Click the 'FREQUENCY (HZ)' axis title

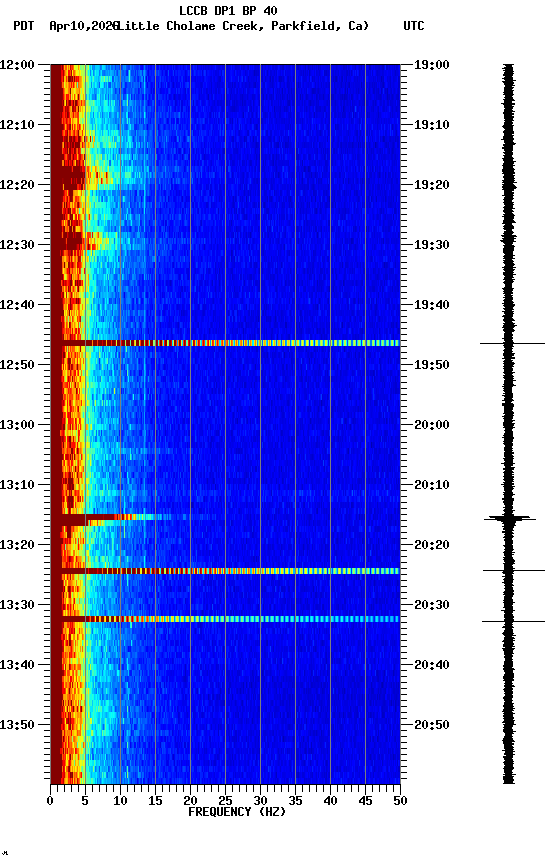[237, 812]
